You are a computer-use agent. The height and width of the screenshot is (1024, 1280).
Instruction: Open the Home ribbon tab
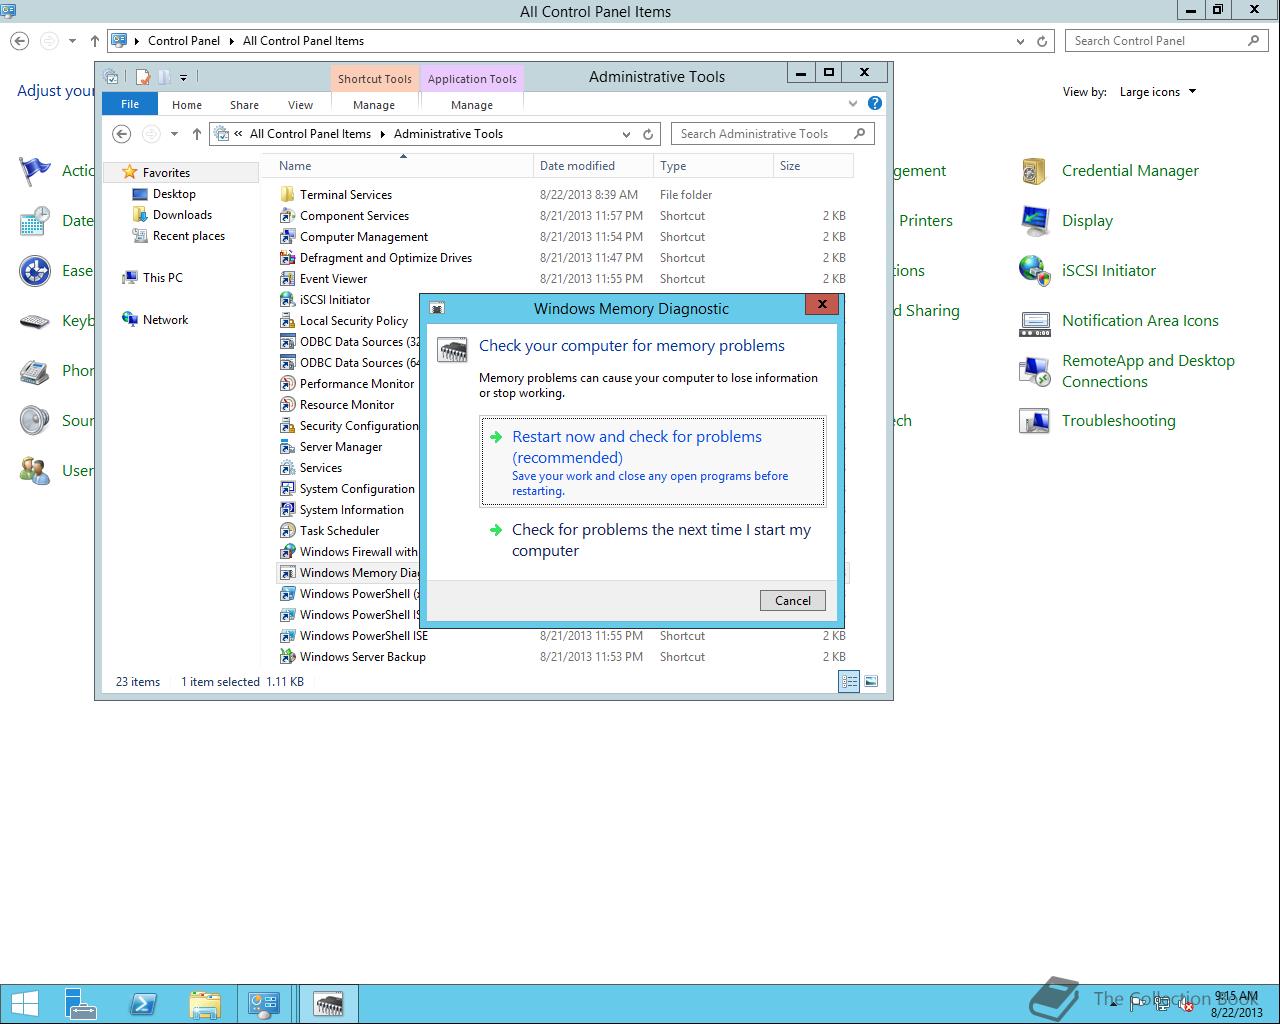tap(187, 105)
